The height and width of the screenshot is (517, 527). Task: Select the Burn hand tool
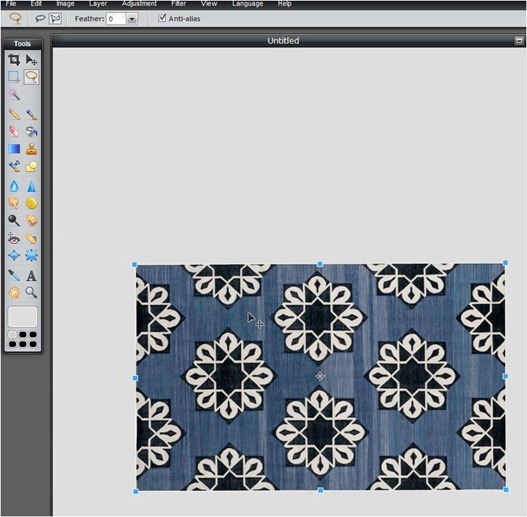pos(31,221)
